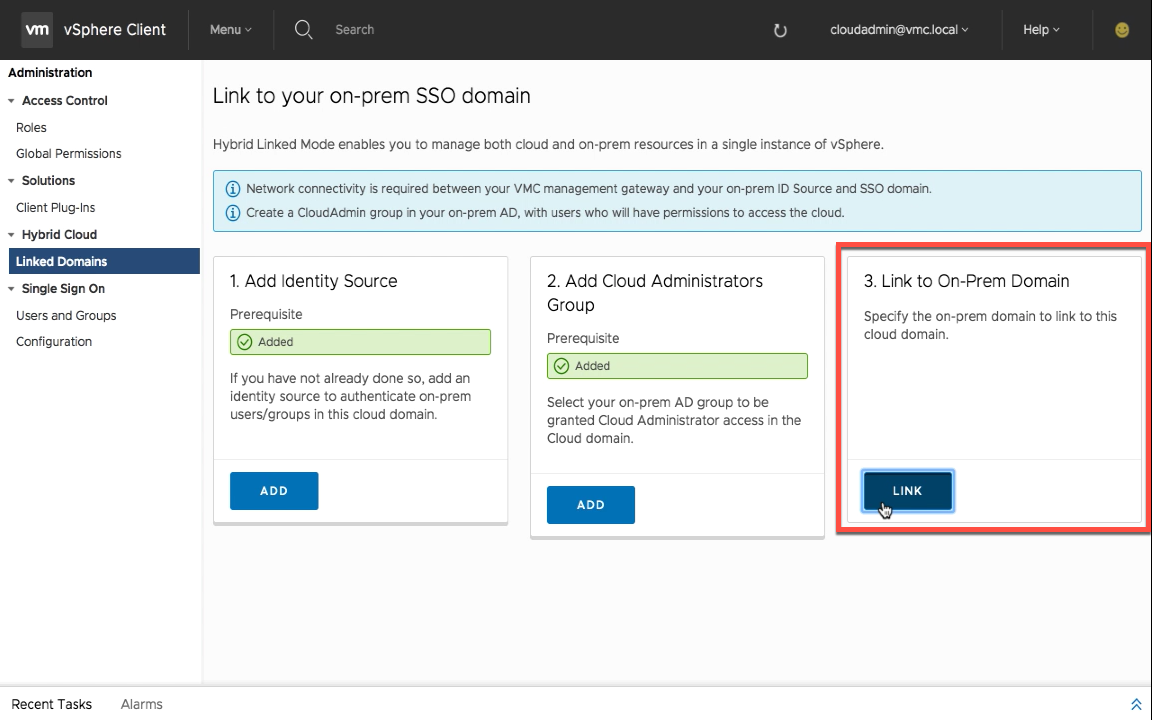Open the Menu dropdown
The width and height of the screenshot is (1152, 720).
[x=230, y=30]
